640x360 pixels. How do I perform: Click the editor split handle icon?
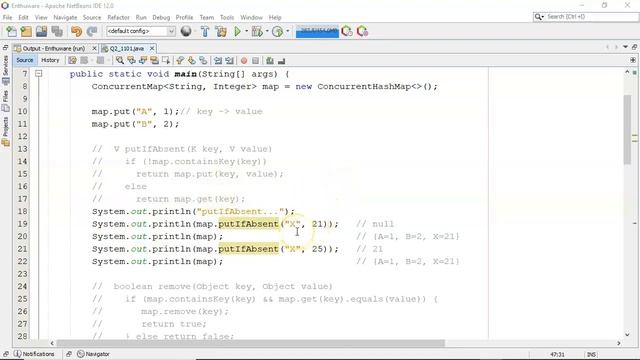pyautogui.click(x=633, y=60)
